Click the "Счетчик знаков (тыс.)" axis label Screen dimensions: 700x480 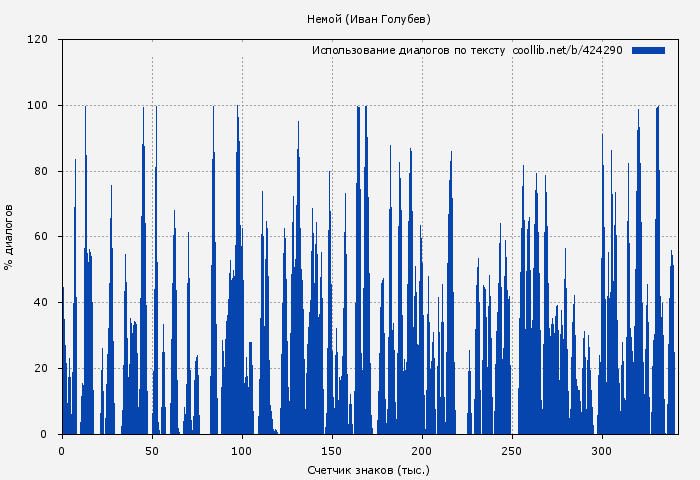tap(368, 469)
